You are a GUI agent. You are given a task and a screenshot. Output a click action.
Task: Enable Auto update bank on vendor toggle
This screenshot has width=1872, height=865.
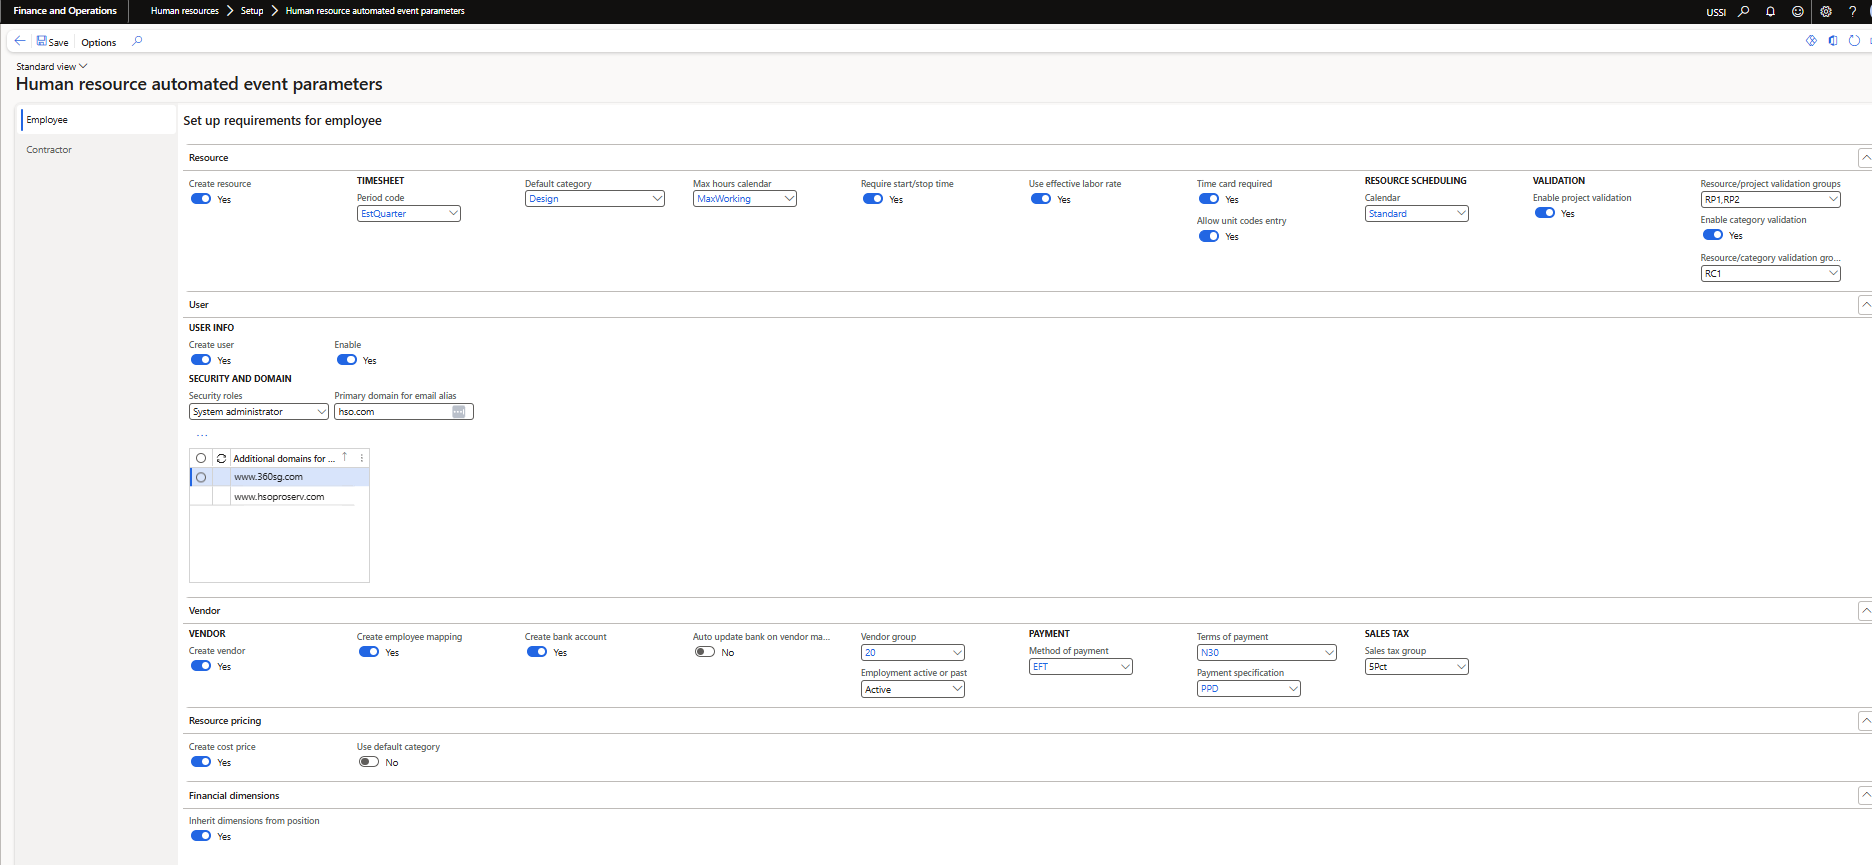705,652
